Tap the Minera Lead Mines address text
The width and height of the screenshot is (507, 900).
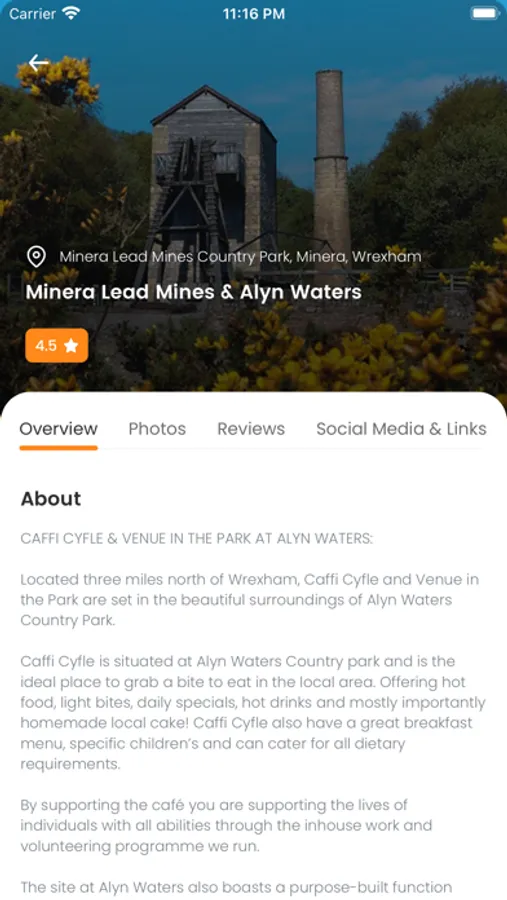point(241,257)
